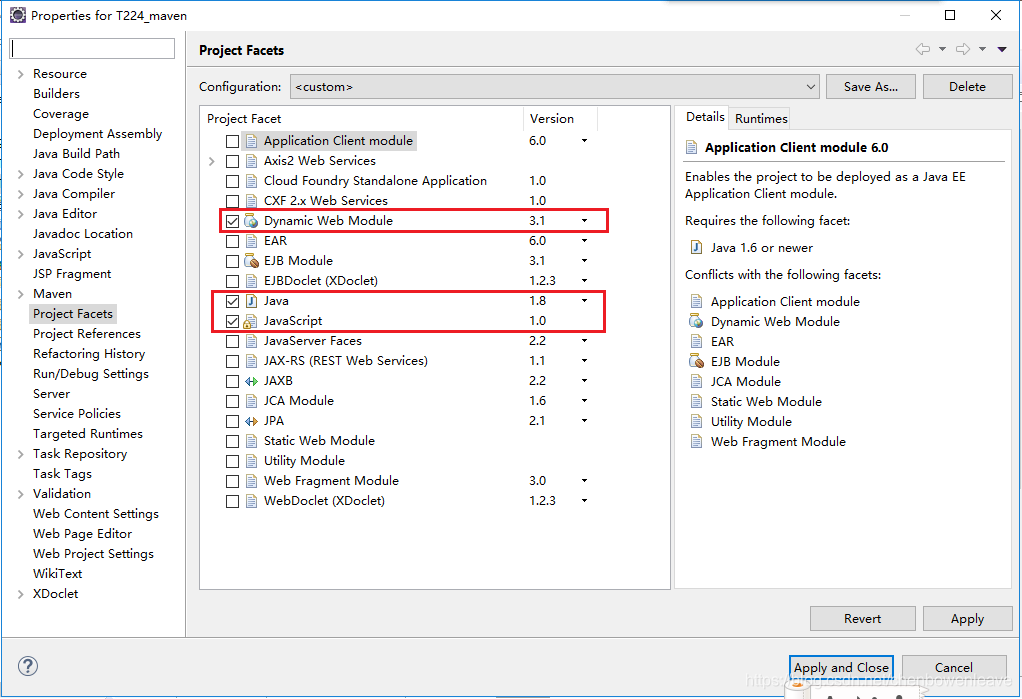Viewport: 1022px width, 699px height.
Task: Switch to the Runtimes tab
Action: point(760,119)
